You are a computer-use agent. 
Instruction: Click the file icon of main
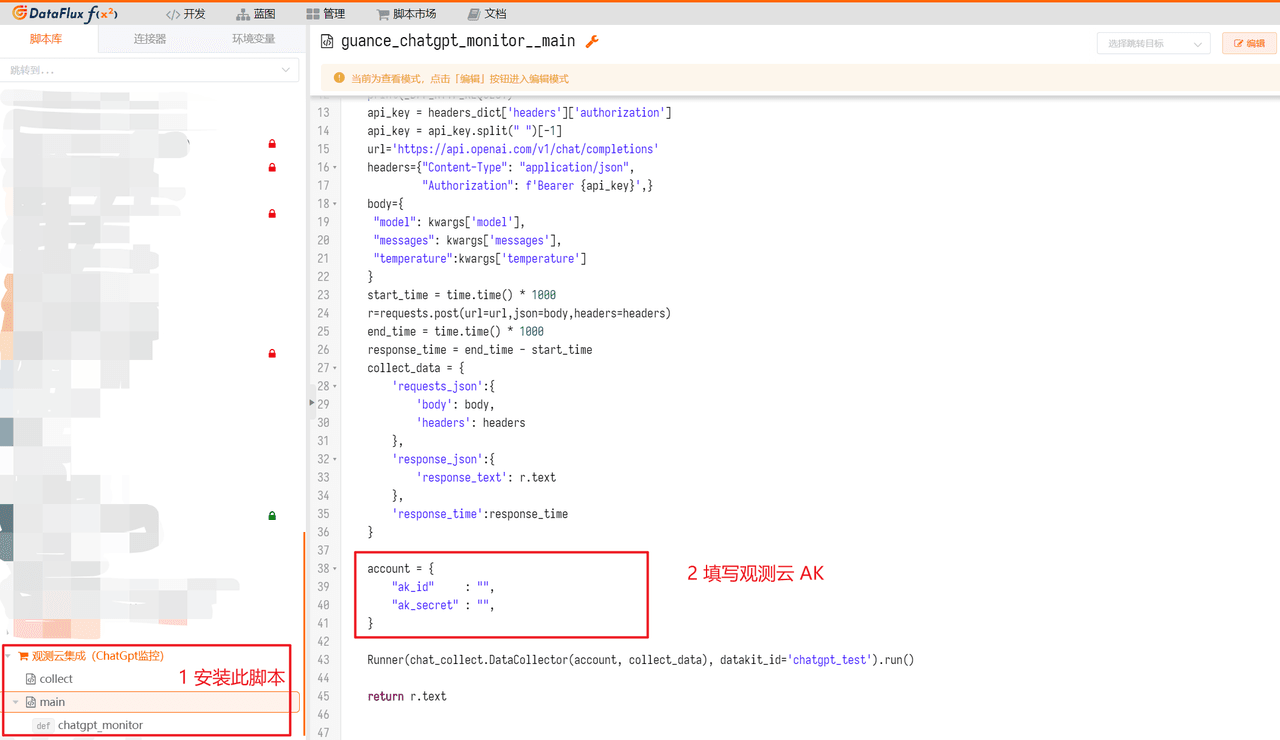[30, 702]
